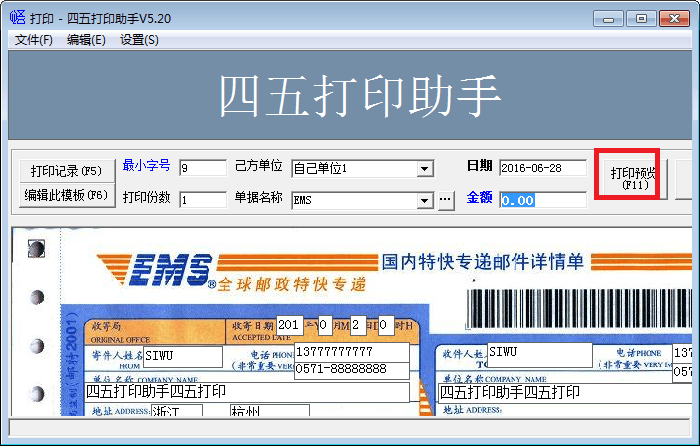Click the sender name field SIWU
Screen dimensions: 700x446
point(183,356)
